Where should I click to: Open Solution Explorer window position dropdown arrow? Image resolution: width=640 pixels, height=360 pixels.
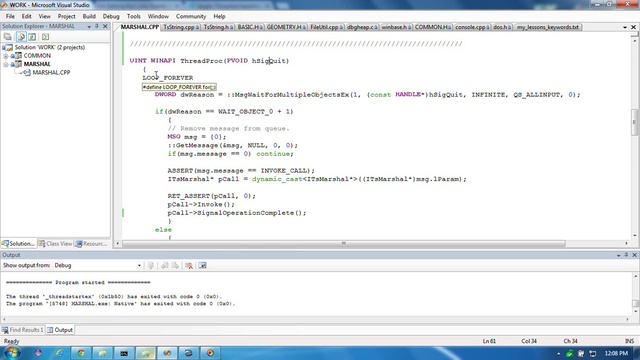point(89,27)
